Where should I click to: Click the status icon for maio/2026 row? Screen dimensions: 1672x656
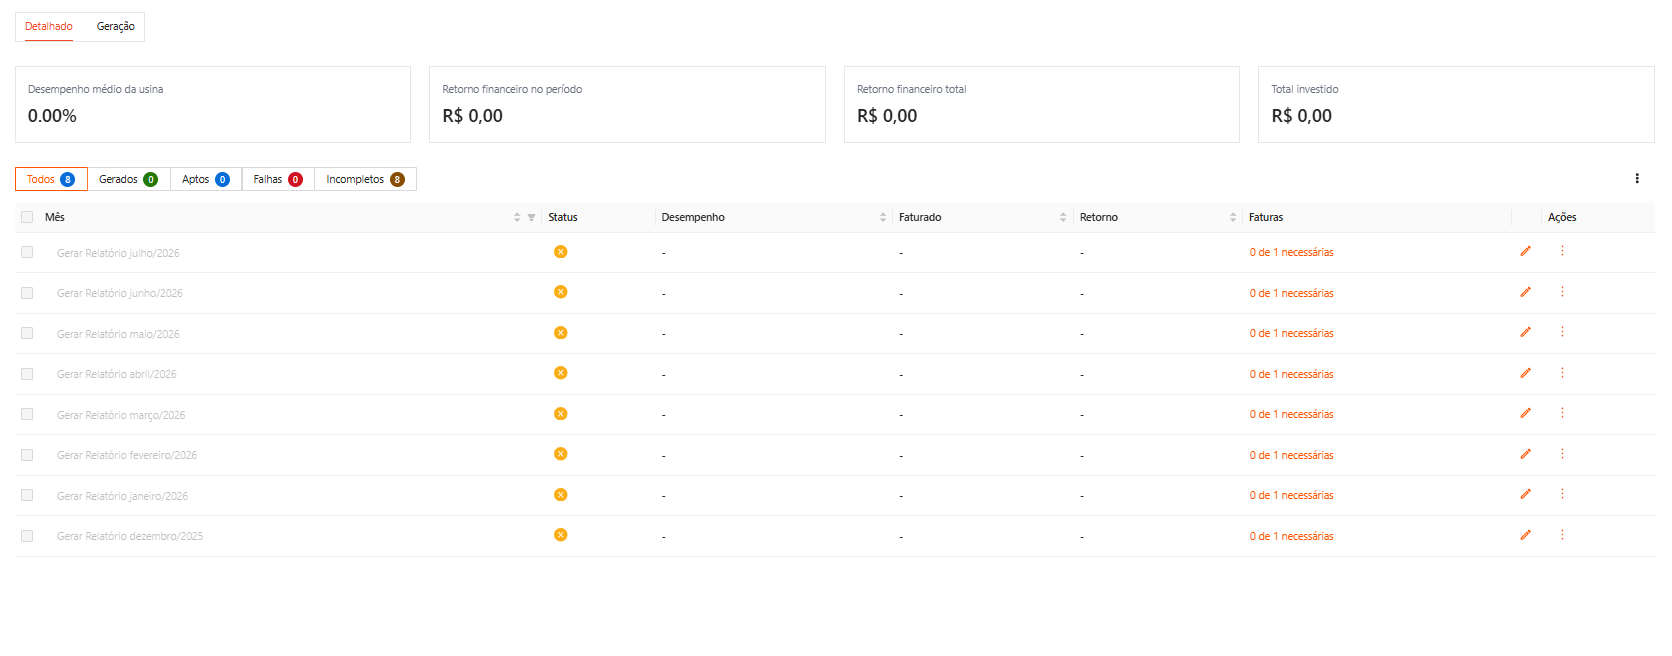tap(561, 332)
